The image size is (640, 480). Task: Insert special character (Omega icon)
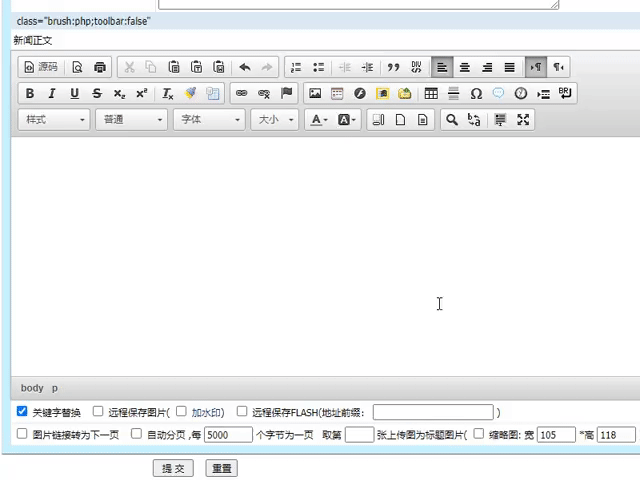click(x=475, y=94)
